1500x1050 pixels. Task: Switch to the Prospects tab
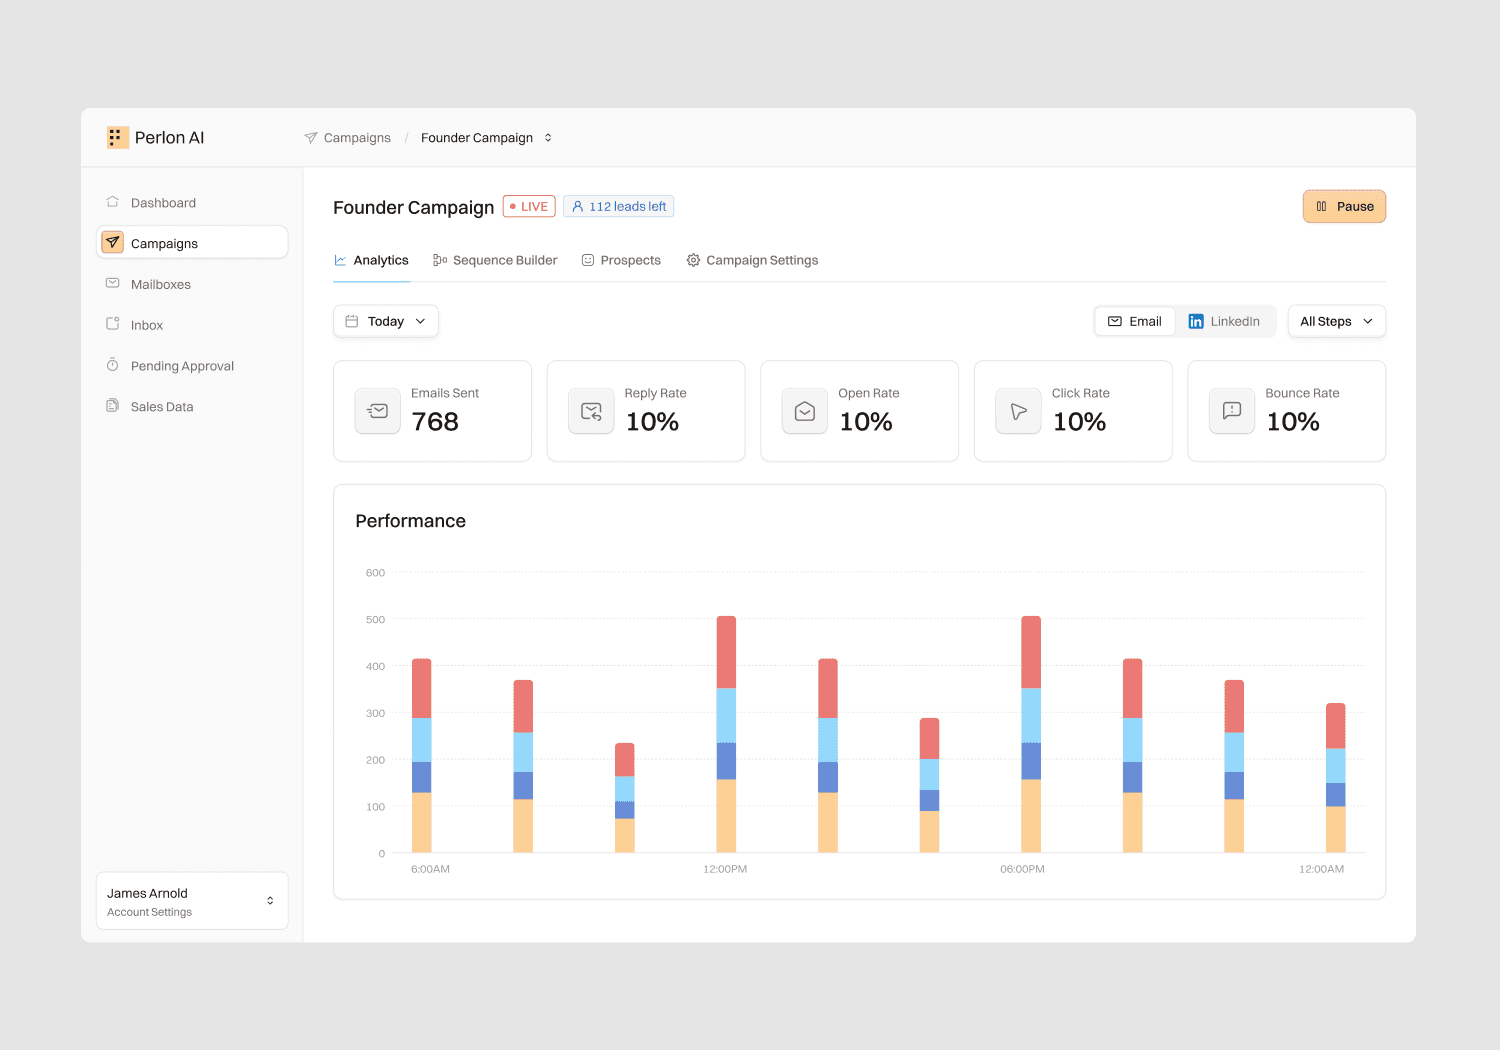(630, 259)
